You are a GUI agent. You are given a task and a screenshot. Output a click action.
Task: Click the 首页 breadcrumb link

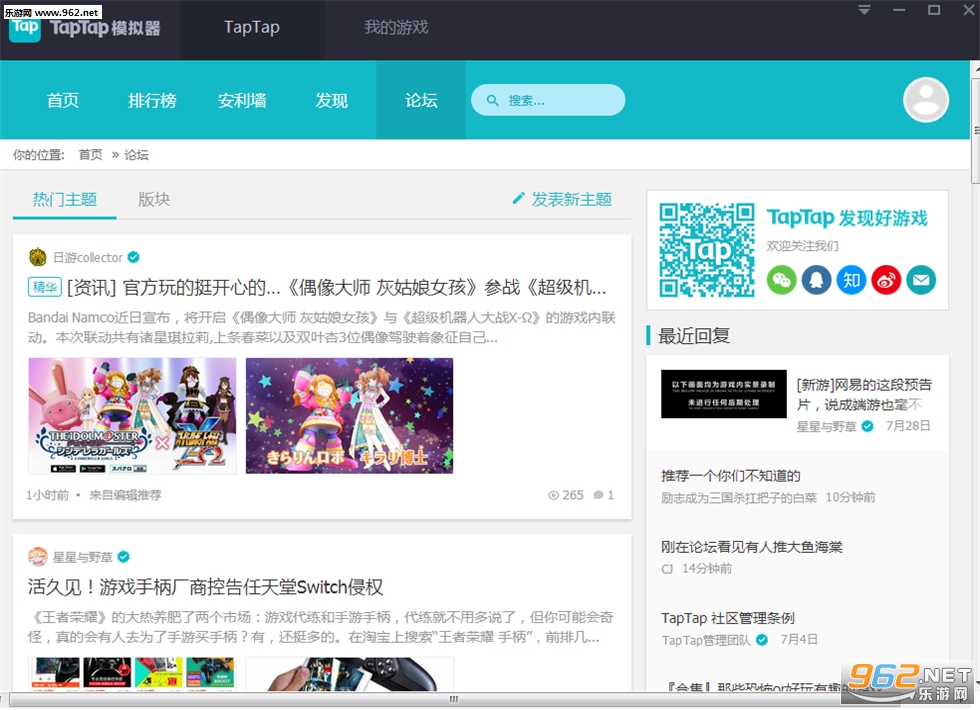[x=91, y=154]
